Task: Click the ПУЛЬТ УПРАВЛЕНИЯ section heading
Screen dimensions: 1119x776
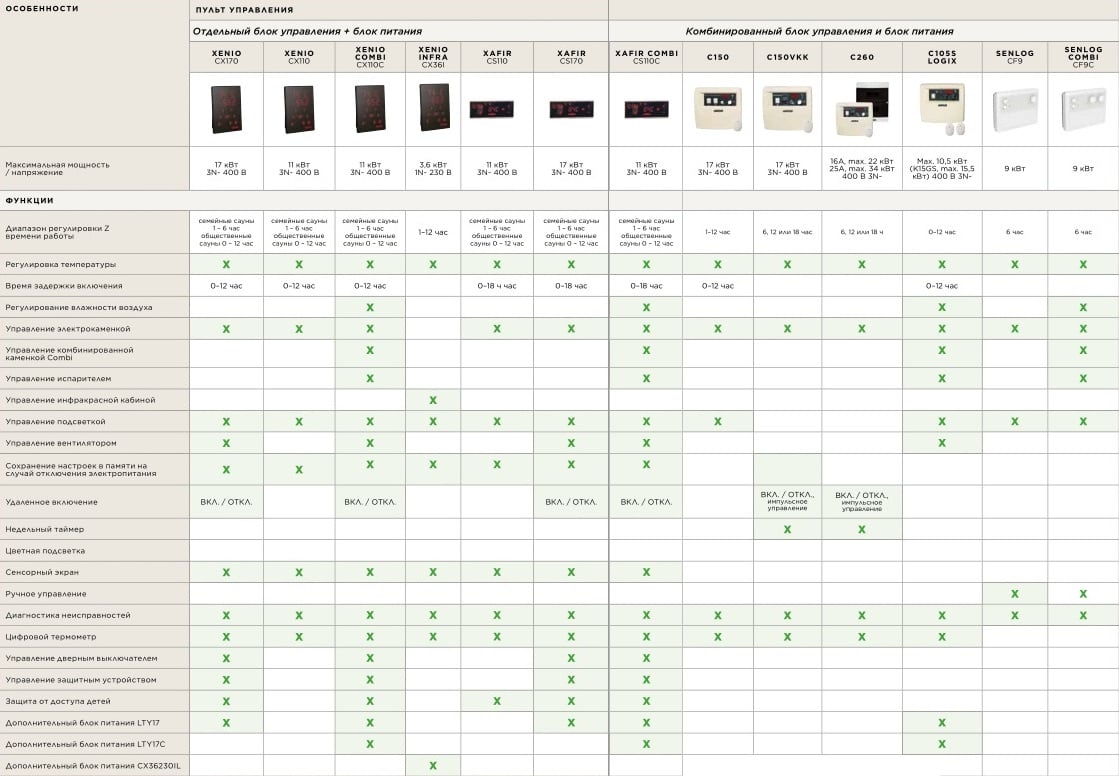Action: pos(244,10)
